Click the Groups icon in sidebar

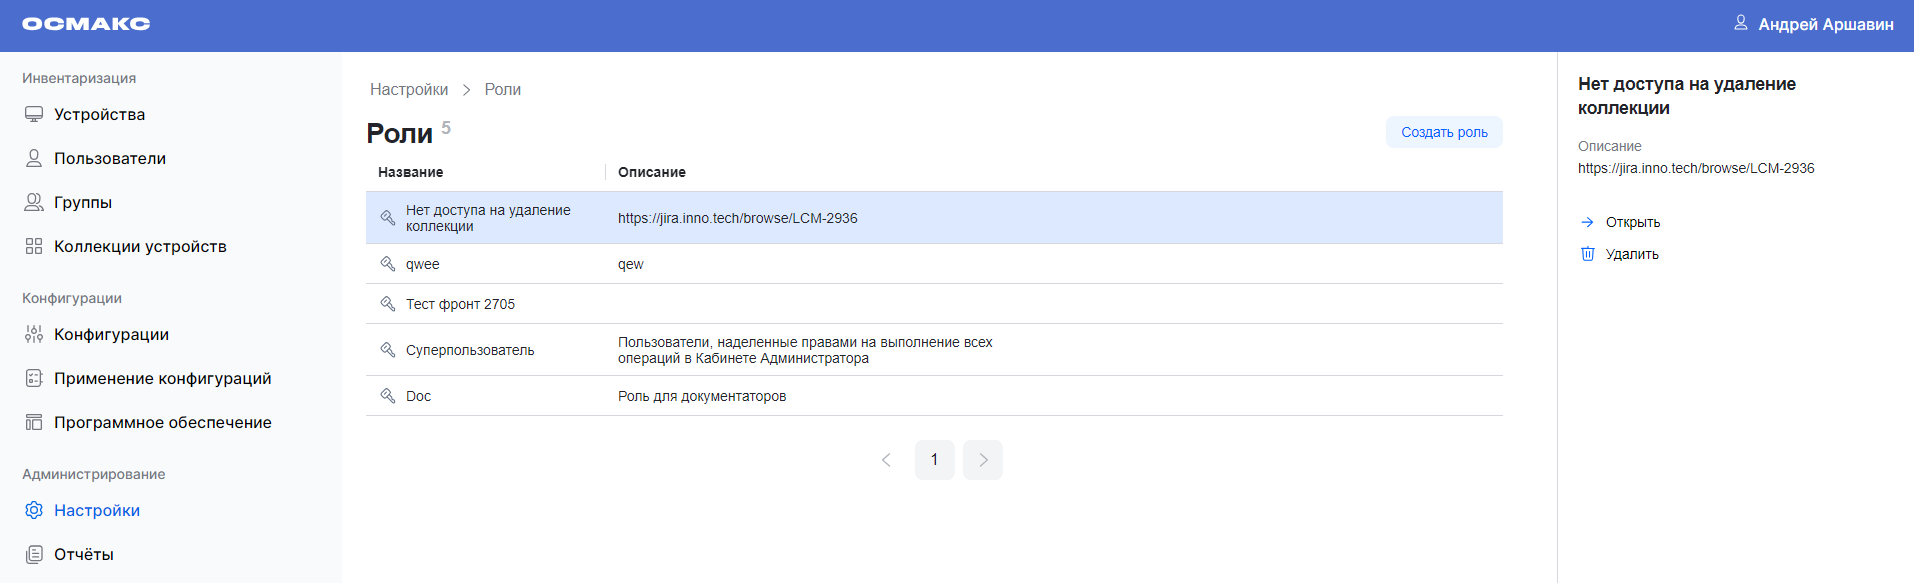(34, 202)
